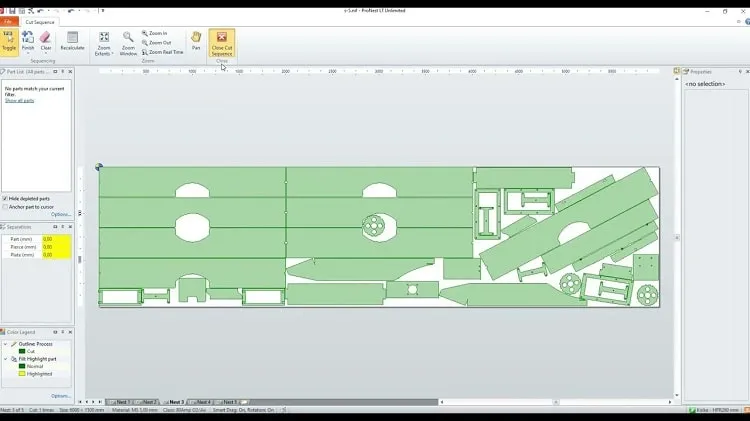Switch to the Nest 4 tab

(201, 402)
